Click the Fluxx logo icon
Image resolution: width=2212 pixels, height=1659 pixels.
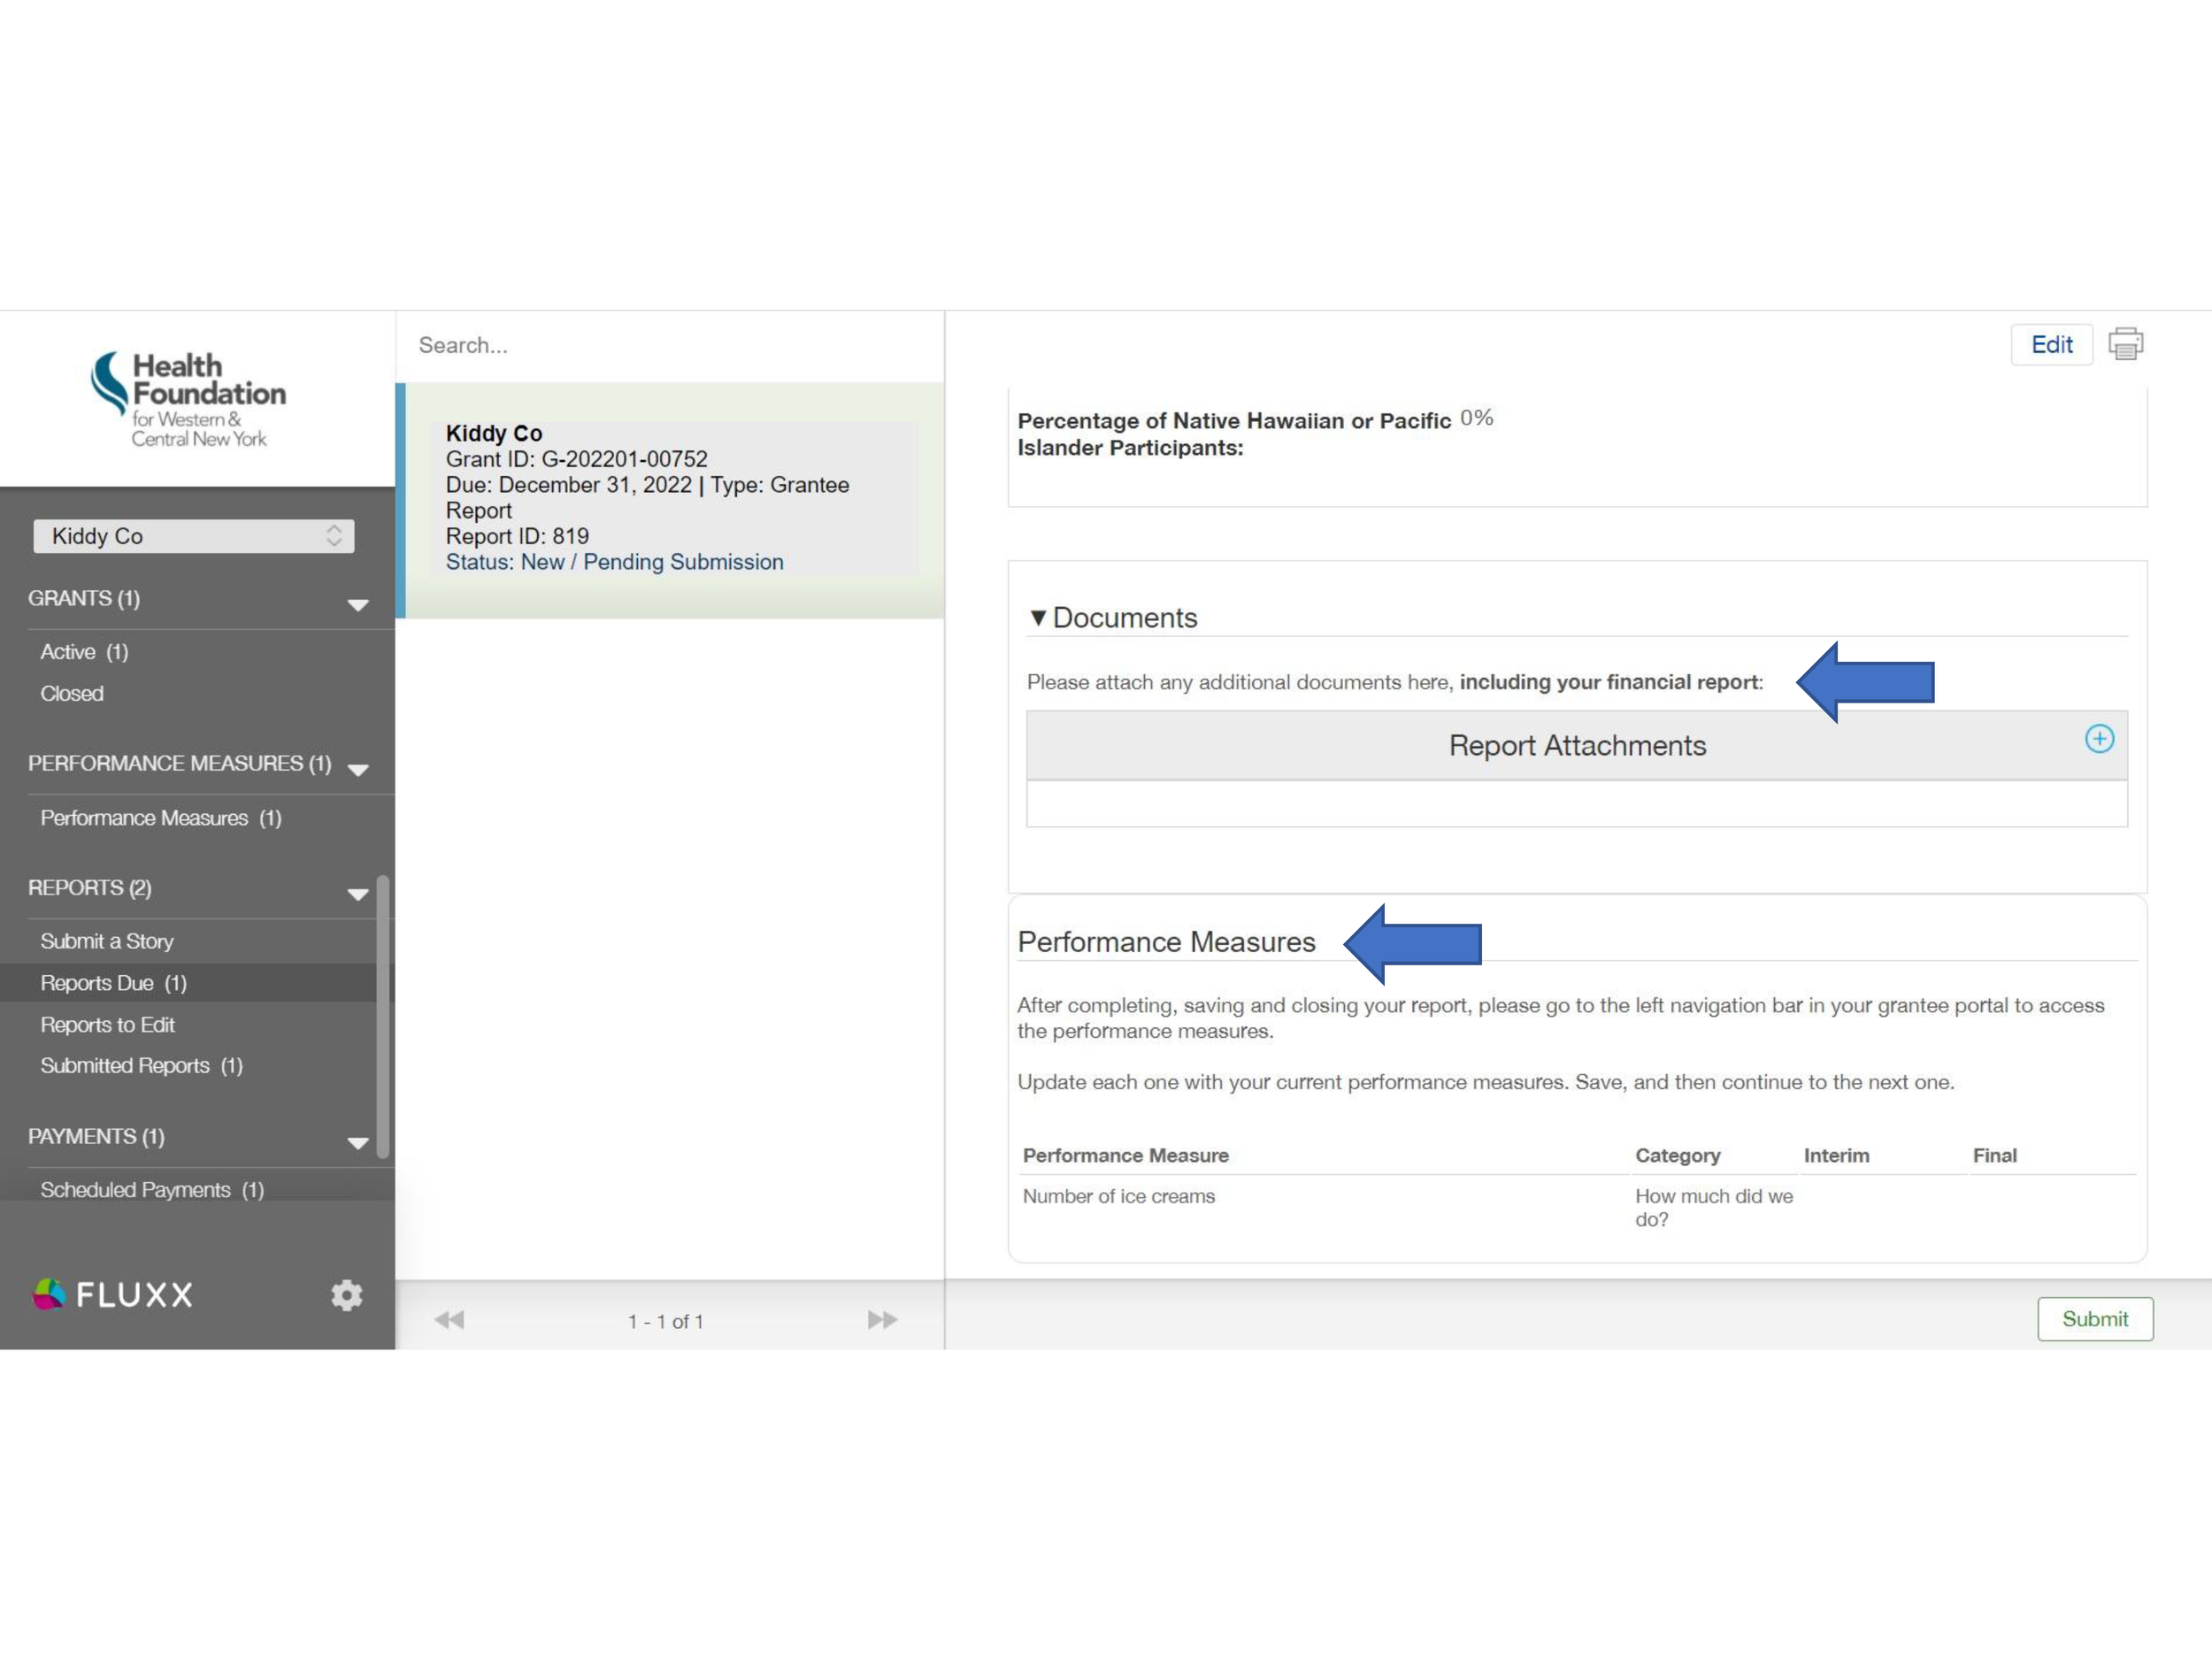pos(49,1293)
